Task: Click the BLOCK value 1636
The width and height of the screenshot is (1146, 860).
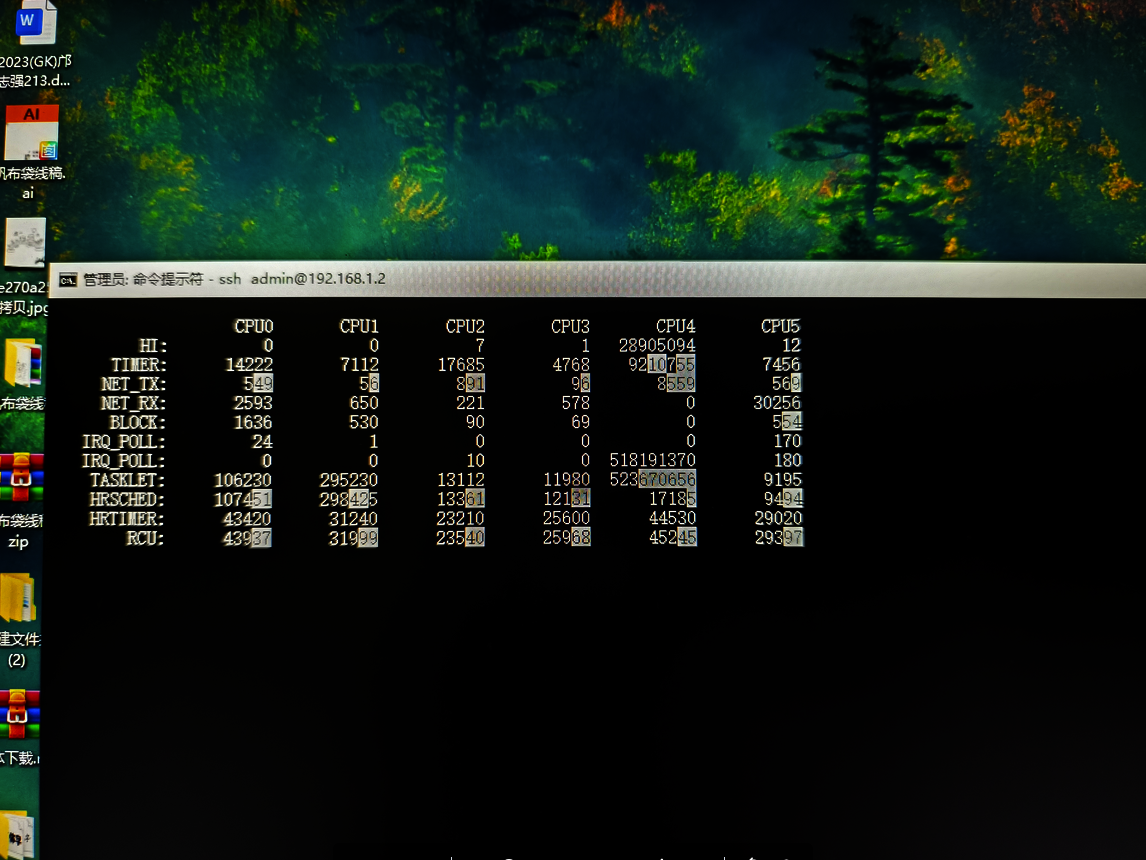Action: click(253, 422)
